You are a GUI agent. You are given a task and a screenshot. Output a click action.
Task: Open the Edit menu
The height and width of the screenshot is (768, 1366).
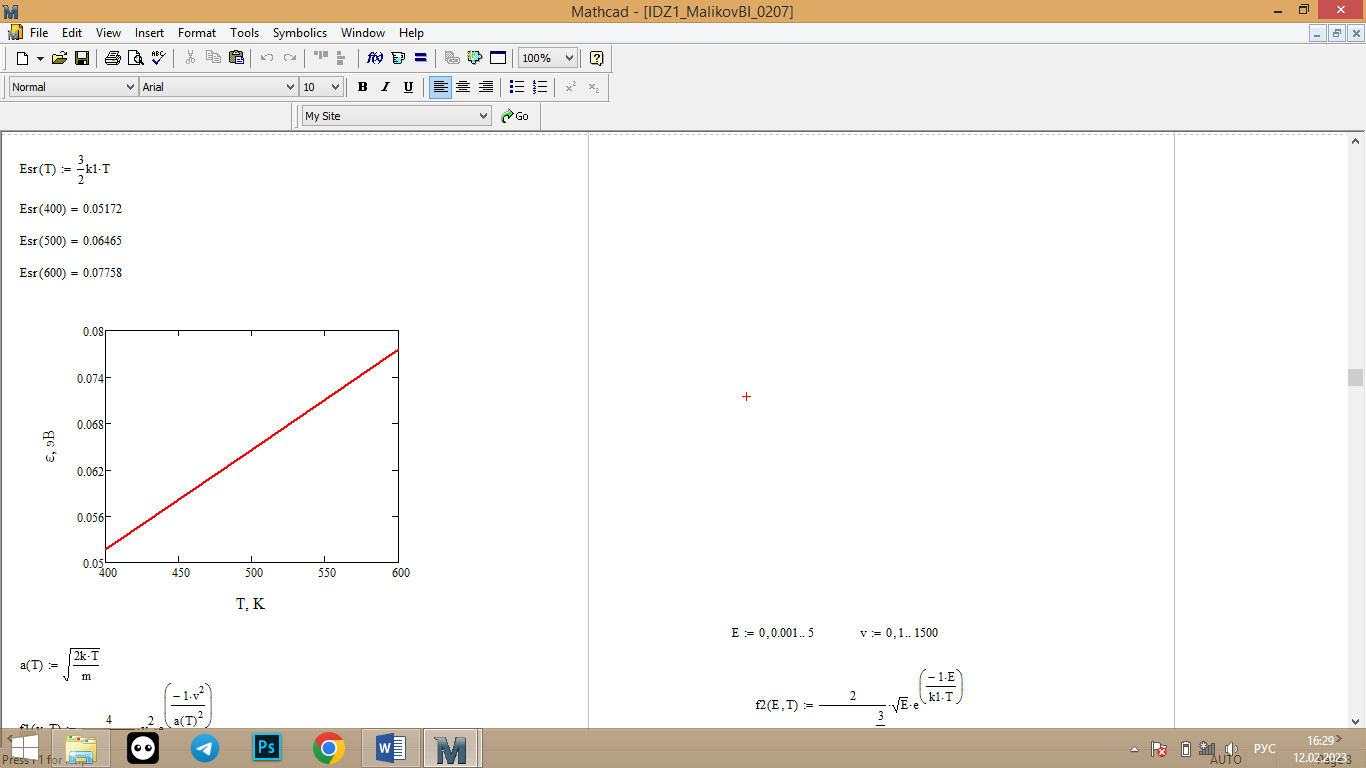(72, 33)
